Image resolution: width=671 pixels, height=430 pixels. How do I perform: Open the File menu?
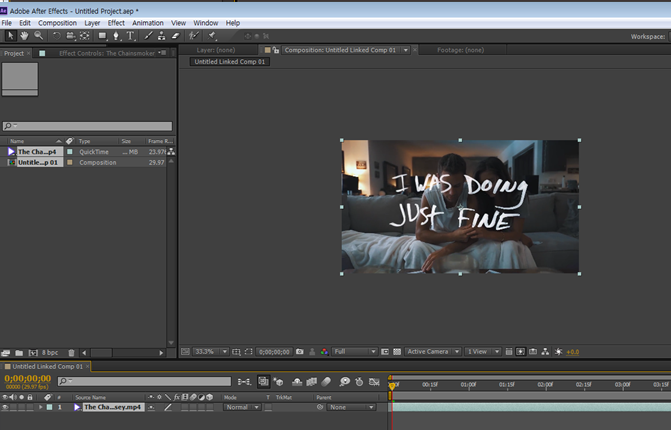coord(7,23)
